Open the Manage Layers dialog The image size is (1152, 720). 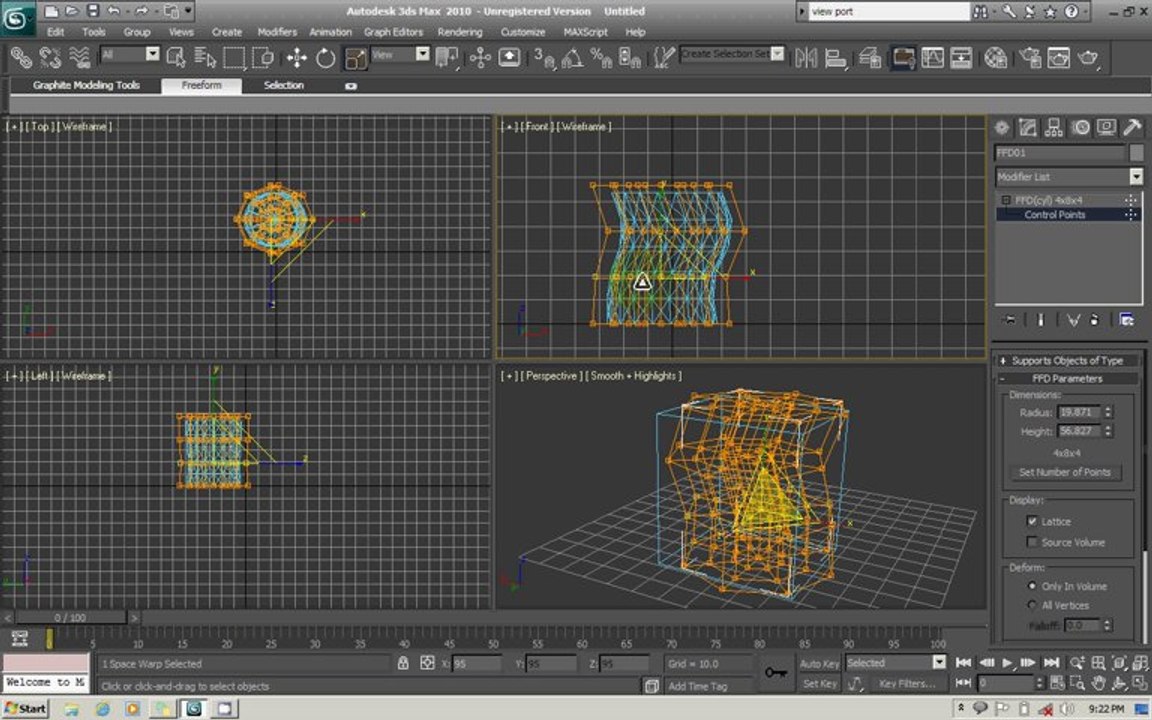(870, 57)
